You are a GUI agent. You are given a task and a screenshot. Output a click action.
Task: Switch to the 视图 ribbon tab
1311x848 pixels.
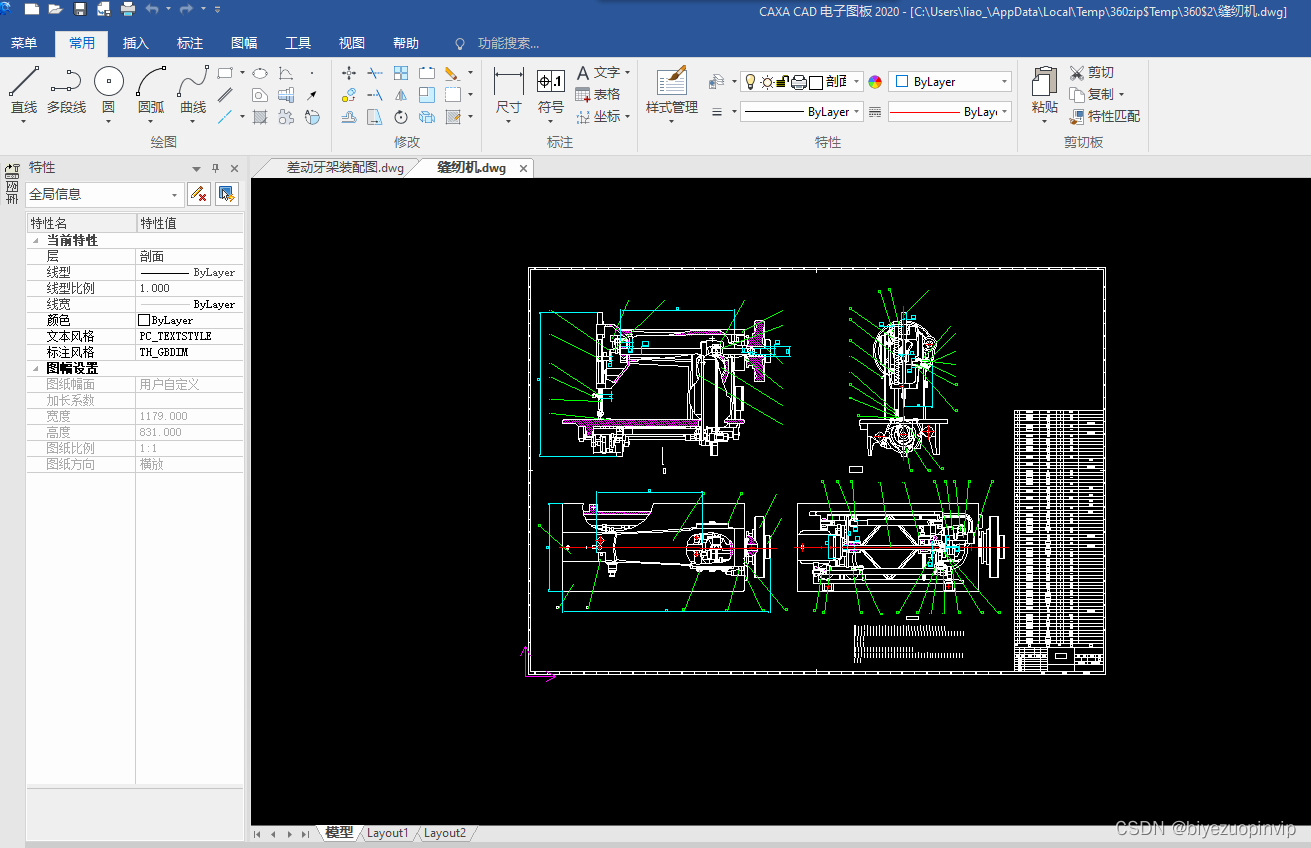click(x=352, y=43)
